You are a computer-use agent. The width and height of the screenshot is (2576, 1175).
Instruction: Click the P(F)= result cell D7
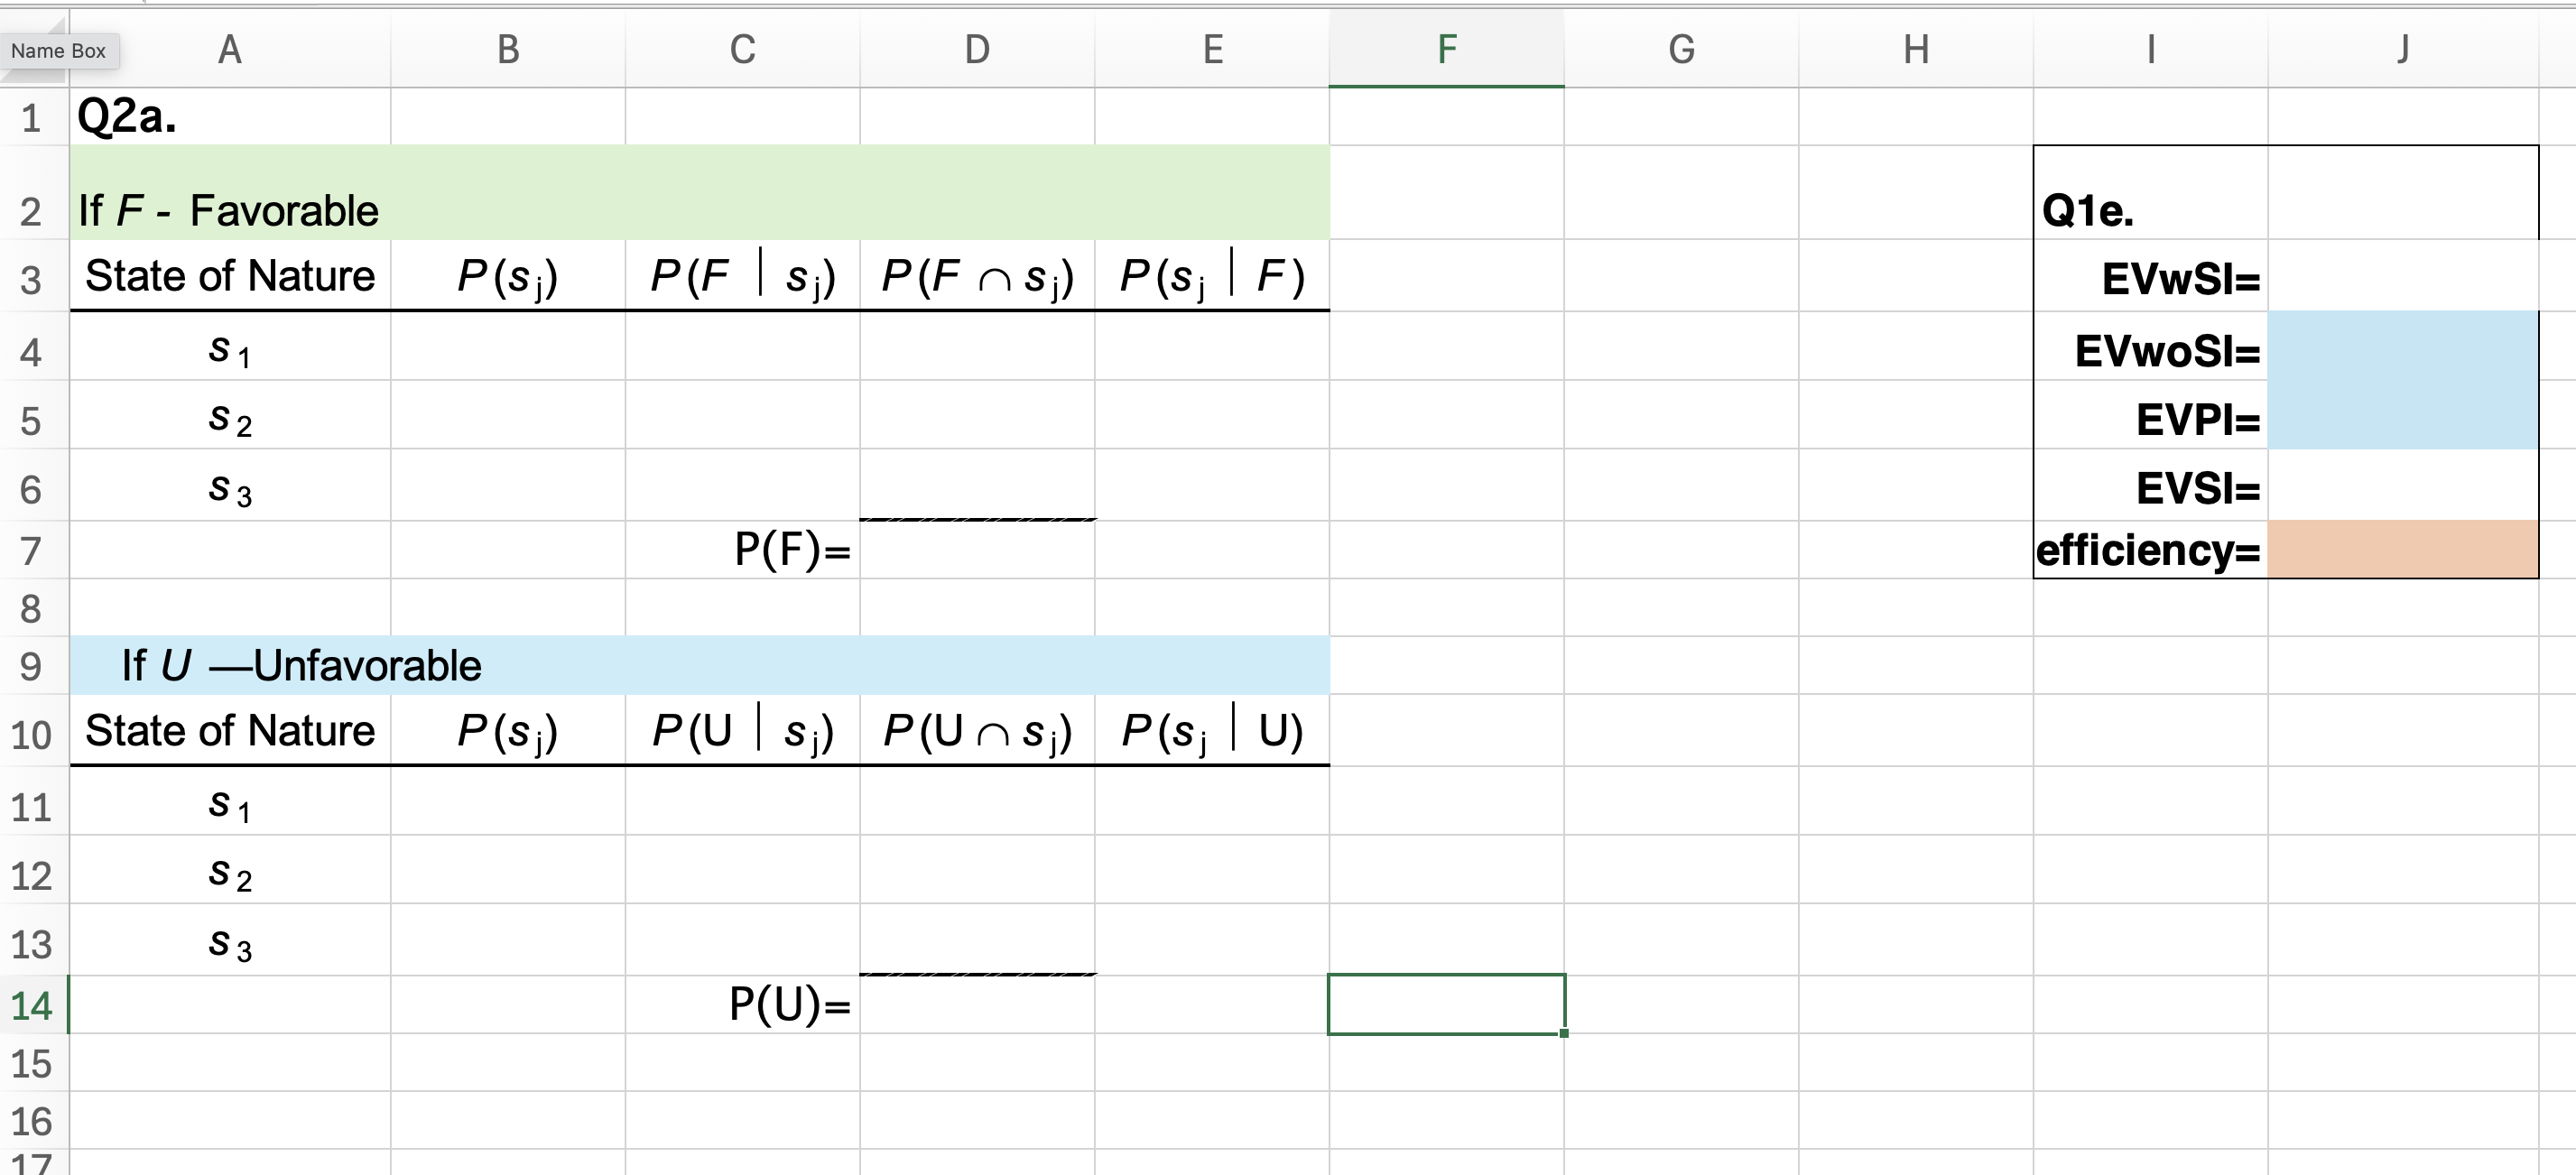(x=977, y=550)
